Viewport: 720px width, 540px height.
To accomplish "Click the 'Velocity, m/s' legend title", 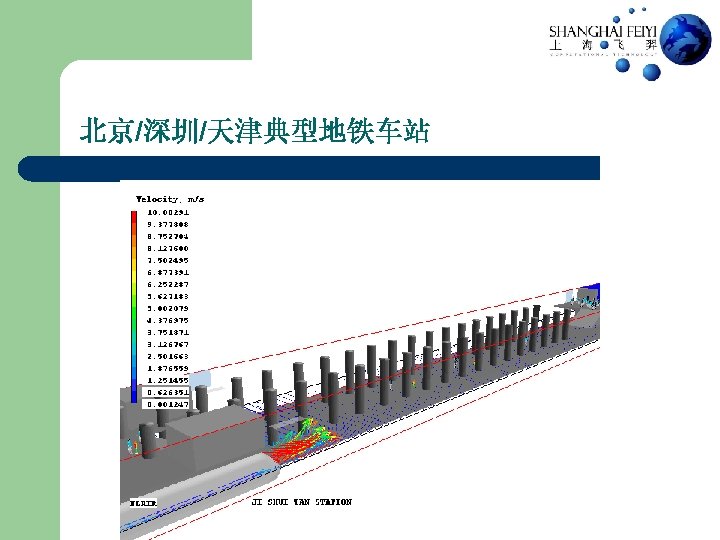I will point(170,199).
